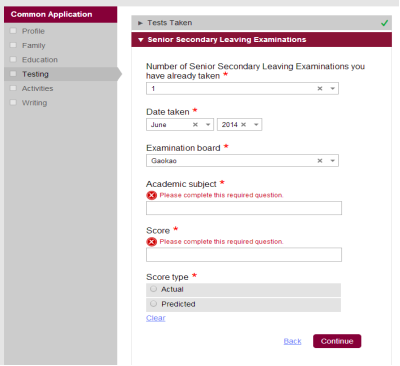The width and height of the screenshot is (400, 366).
Task: Open the Examination board dropdown arrow
Action: tap(332, 161)
